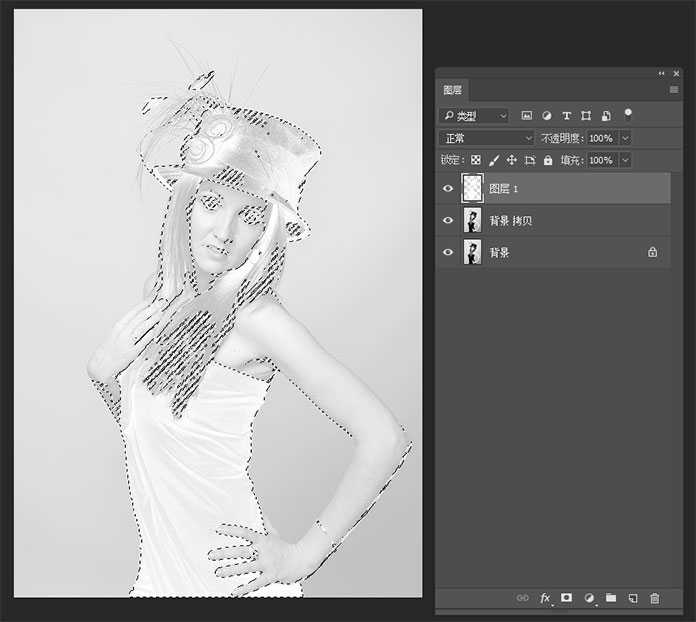Expand the 不透明度 opacity dropdown arrow
Image resolution: width=696 pixels, height=622 pixels.
click(626, 138)
